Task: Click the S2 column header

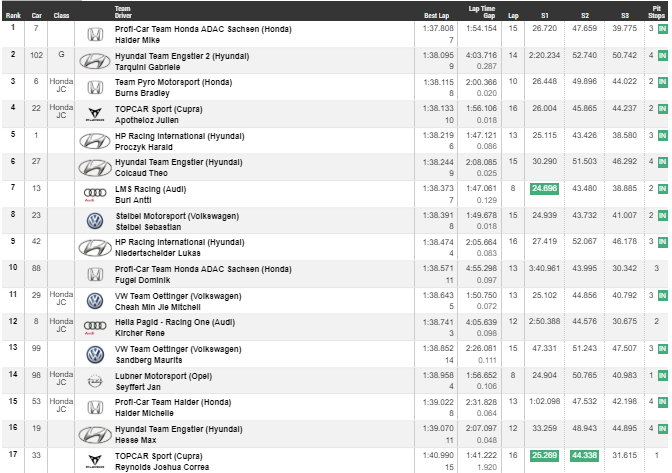Action: (x=585, y=15)
